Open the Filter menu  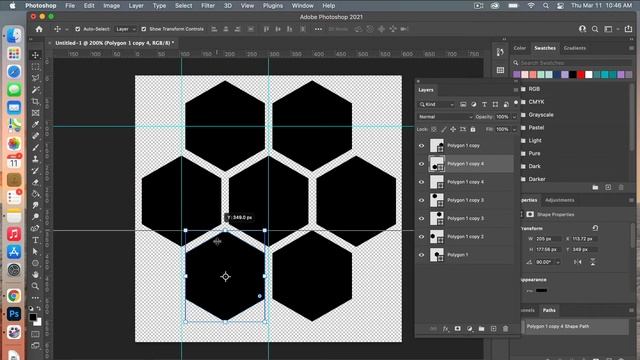click(208, 6)
